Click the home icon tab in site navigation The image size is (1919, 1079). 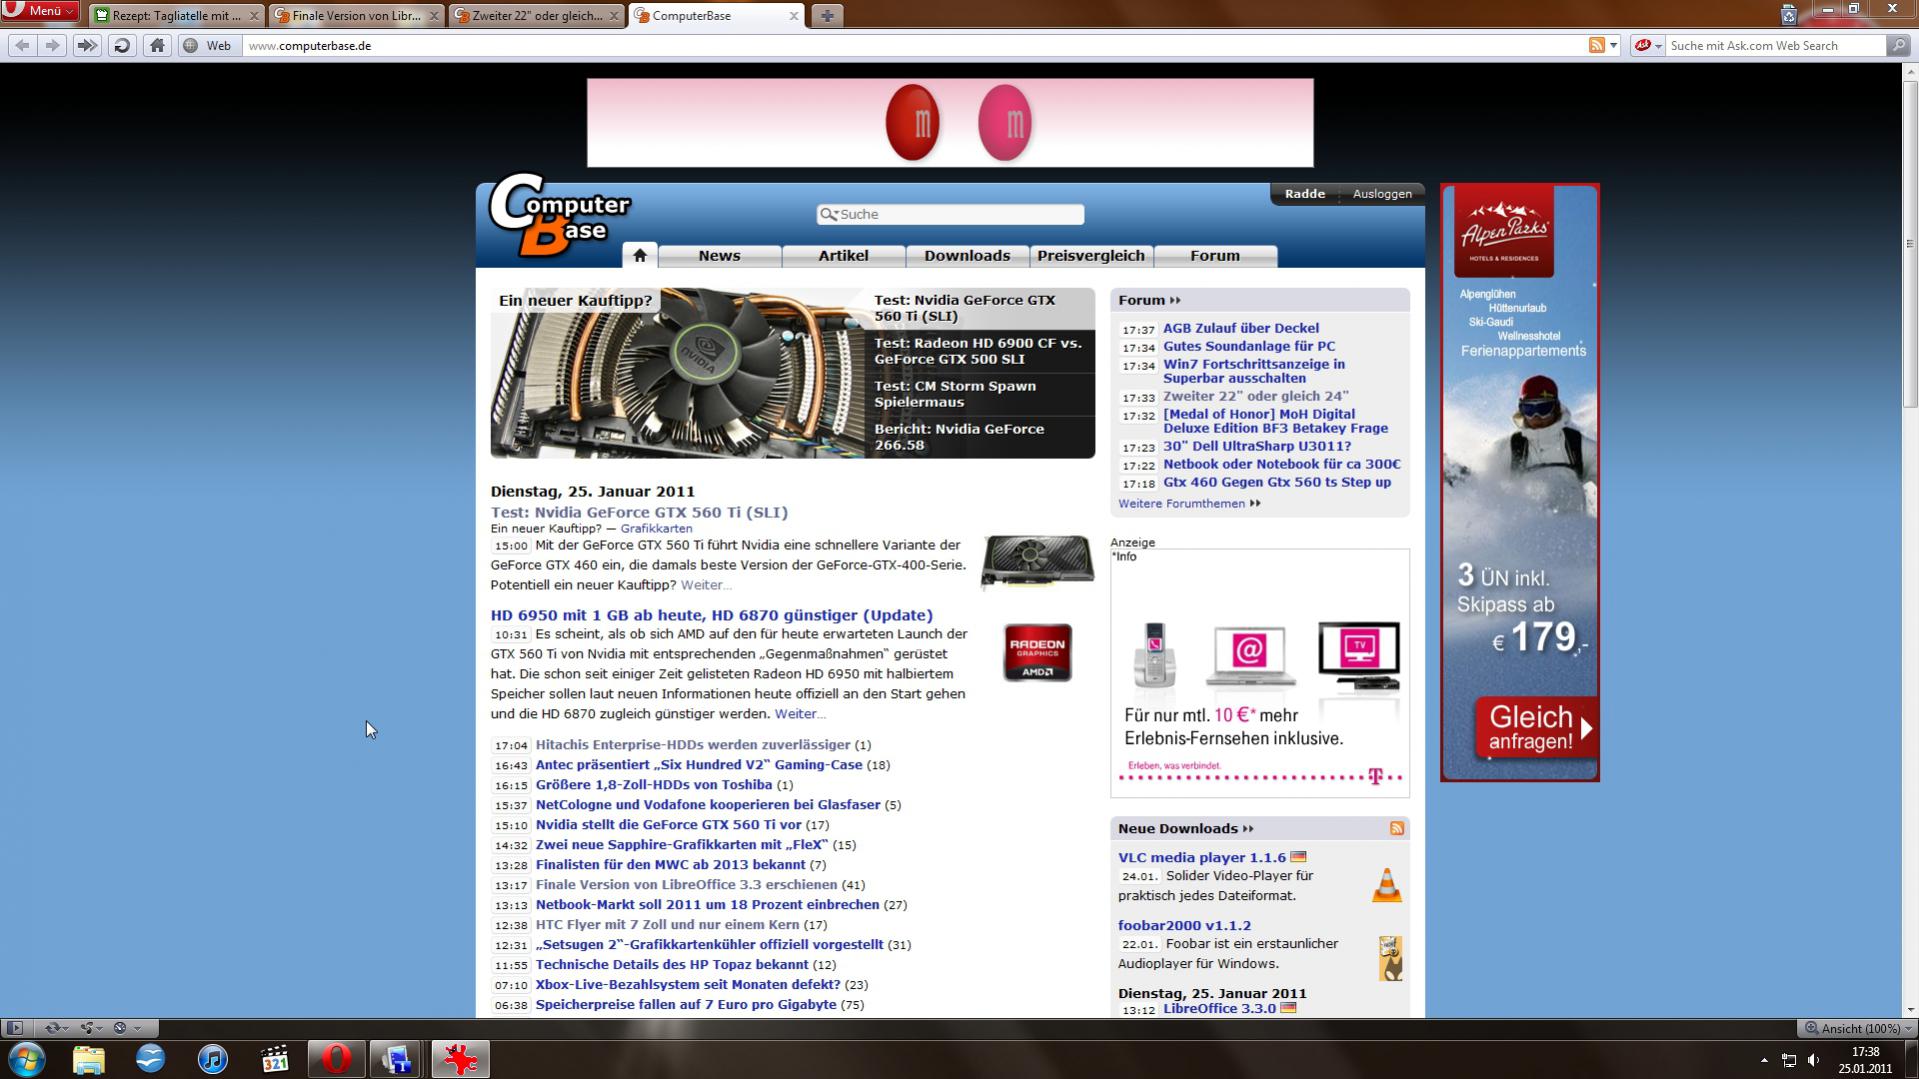pyautogui.click(x=640, y=255)
